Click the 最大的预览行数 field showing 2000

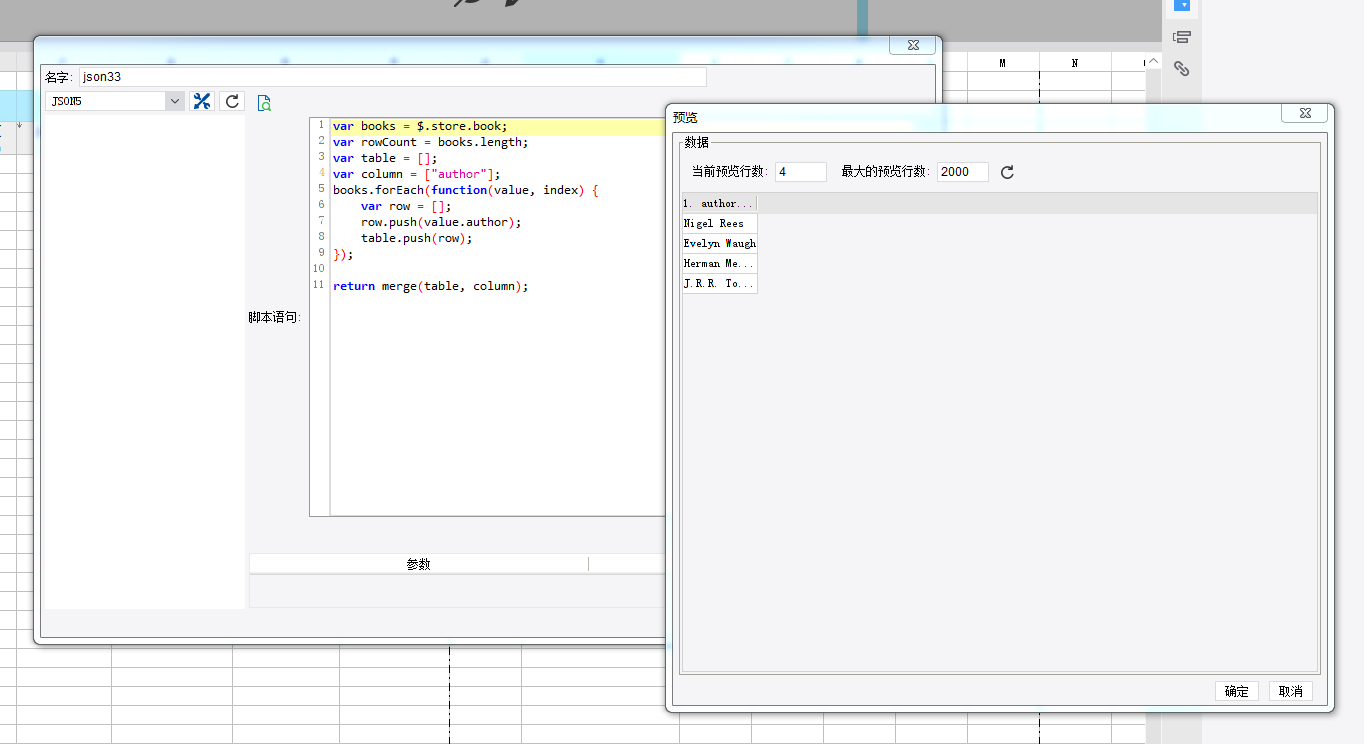click(x=962, y=172)
